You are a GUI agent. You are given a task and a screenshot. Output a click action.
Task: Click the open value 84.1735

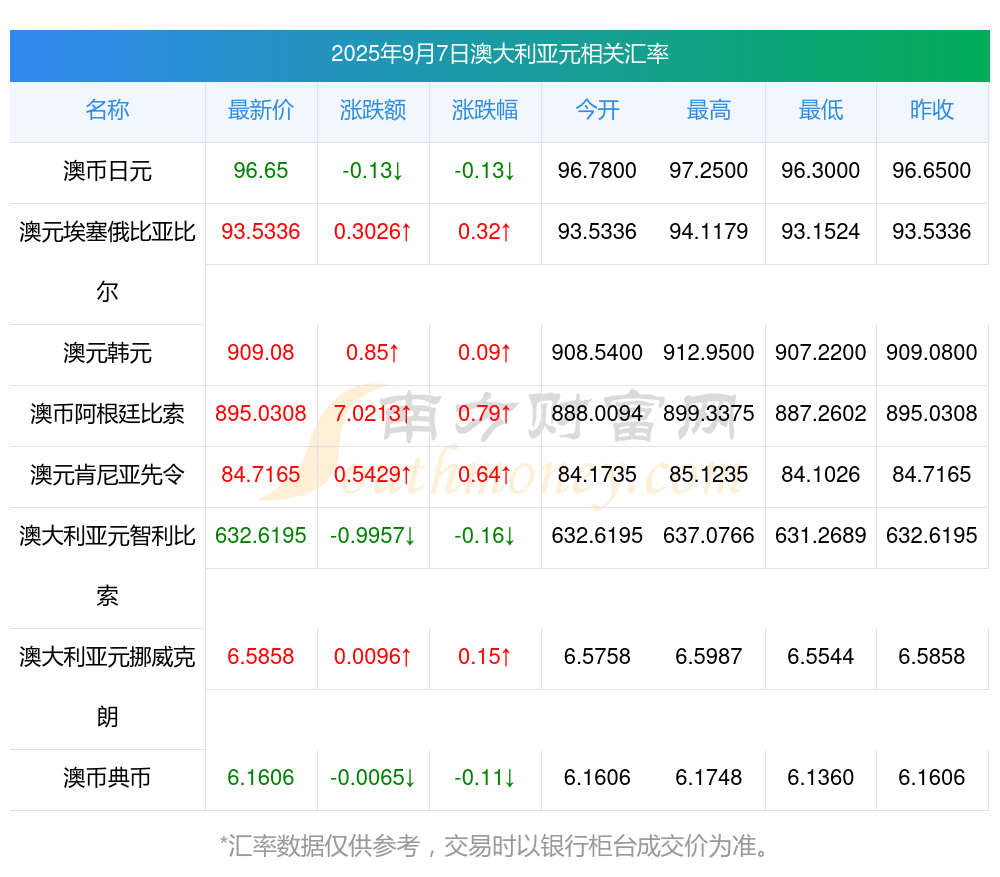pyautogui.click(x=597, y=475)
